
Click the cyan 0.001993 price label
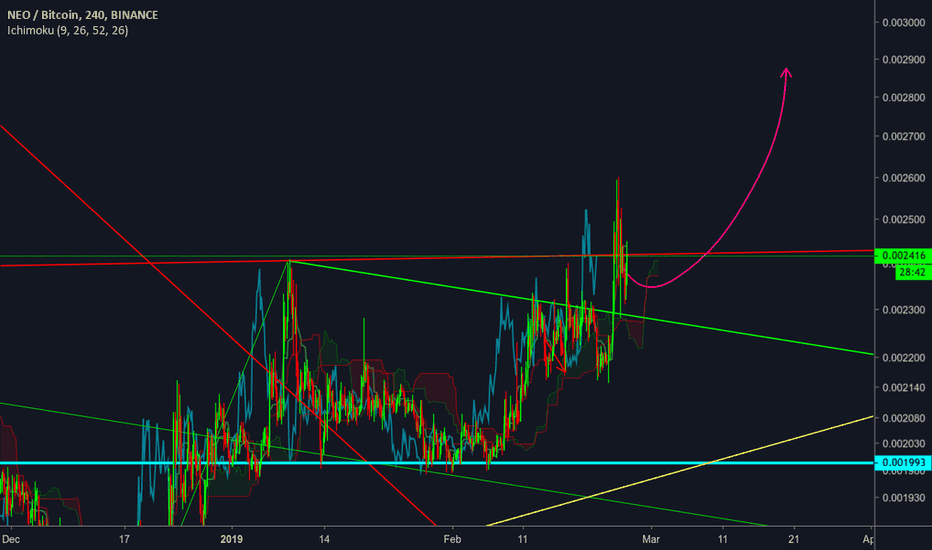click(x=903, y=462)
